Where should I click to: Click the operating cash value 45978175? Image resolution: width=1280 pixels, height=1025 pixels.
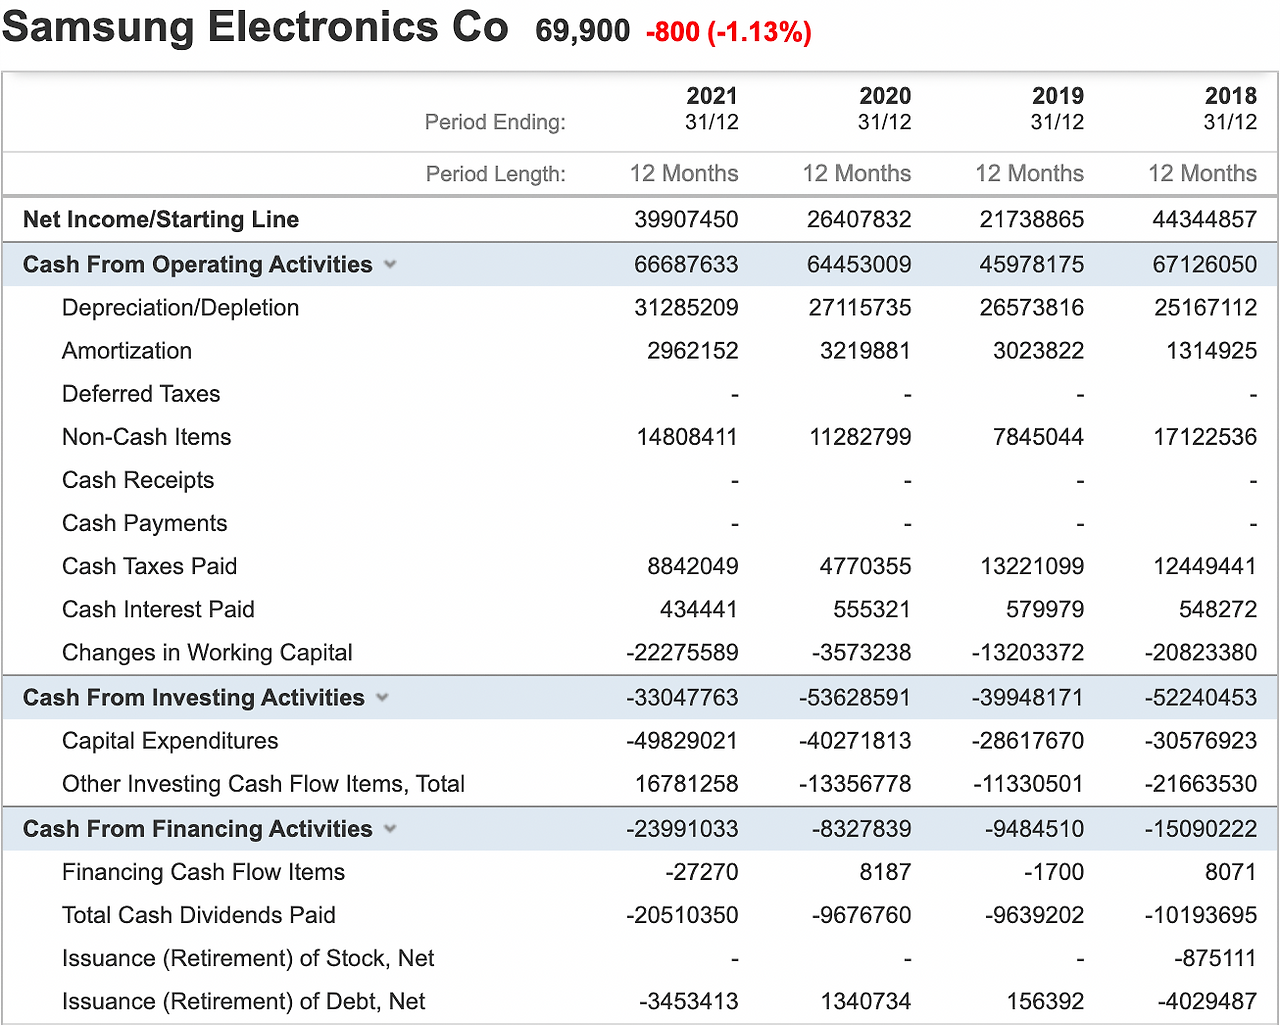tap(1032, 264)
